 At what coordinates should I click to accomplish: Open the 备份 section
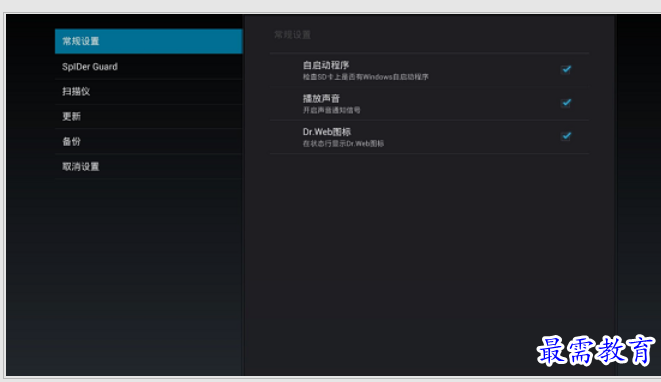[148, 142]
